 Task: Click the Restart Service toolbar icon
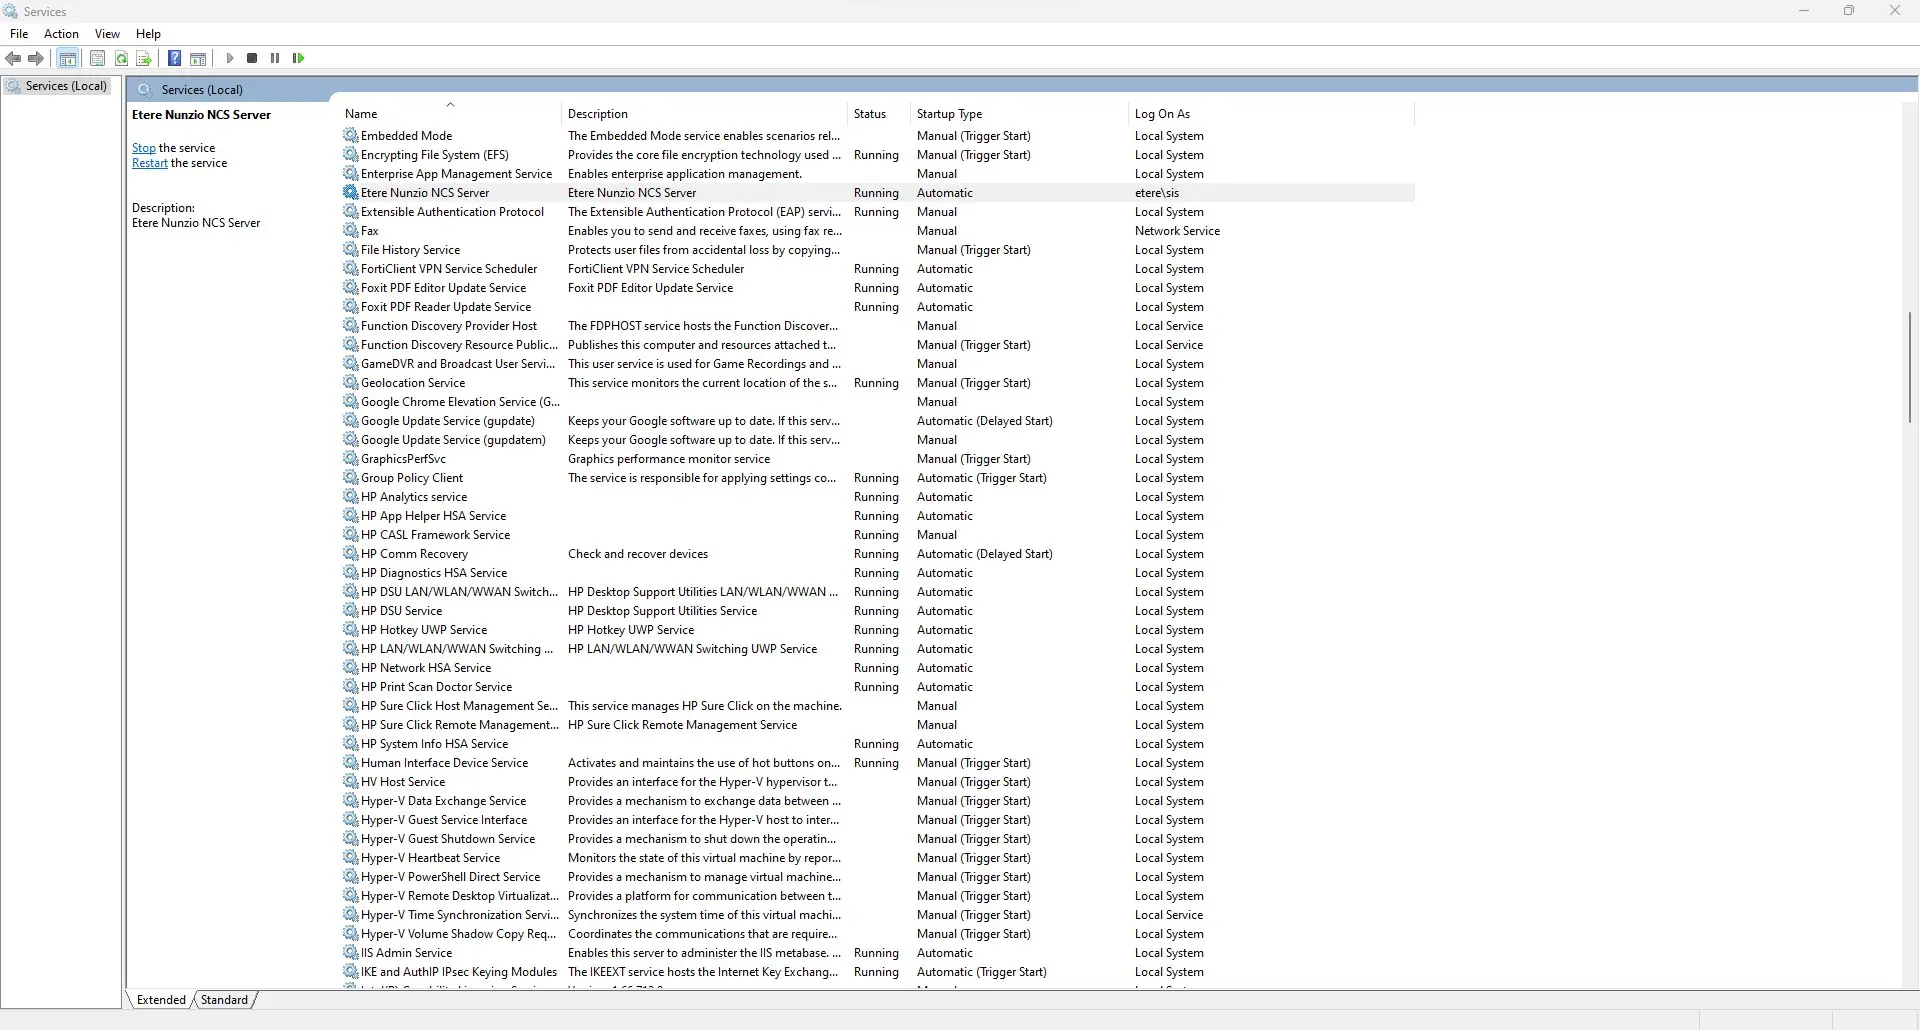298,58
